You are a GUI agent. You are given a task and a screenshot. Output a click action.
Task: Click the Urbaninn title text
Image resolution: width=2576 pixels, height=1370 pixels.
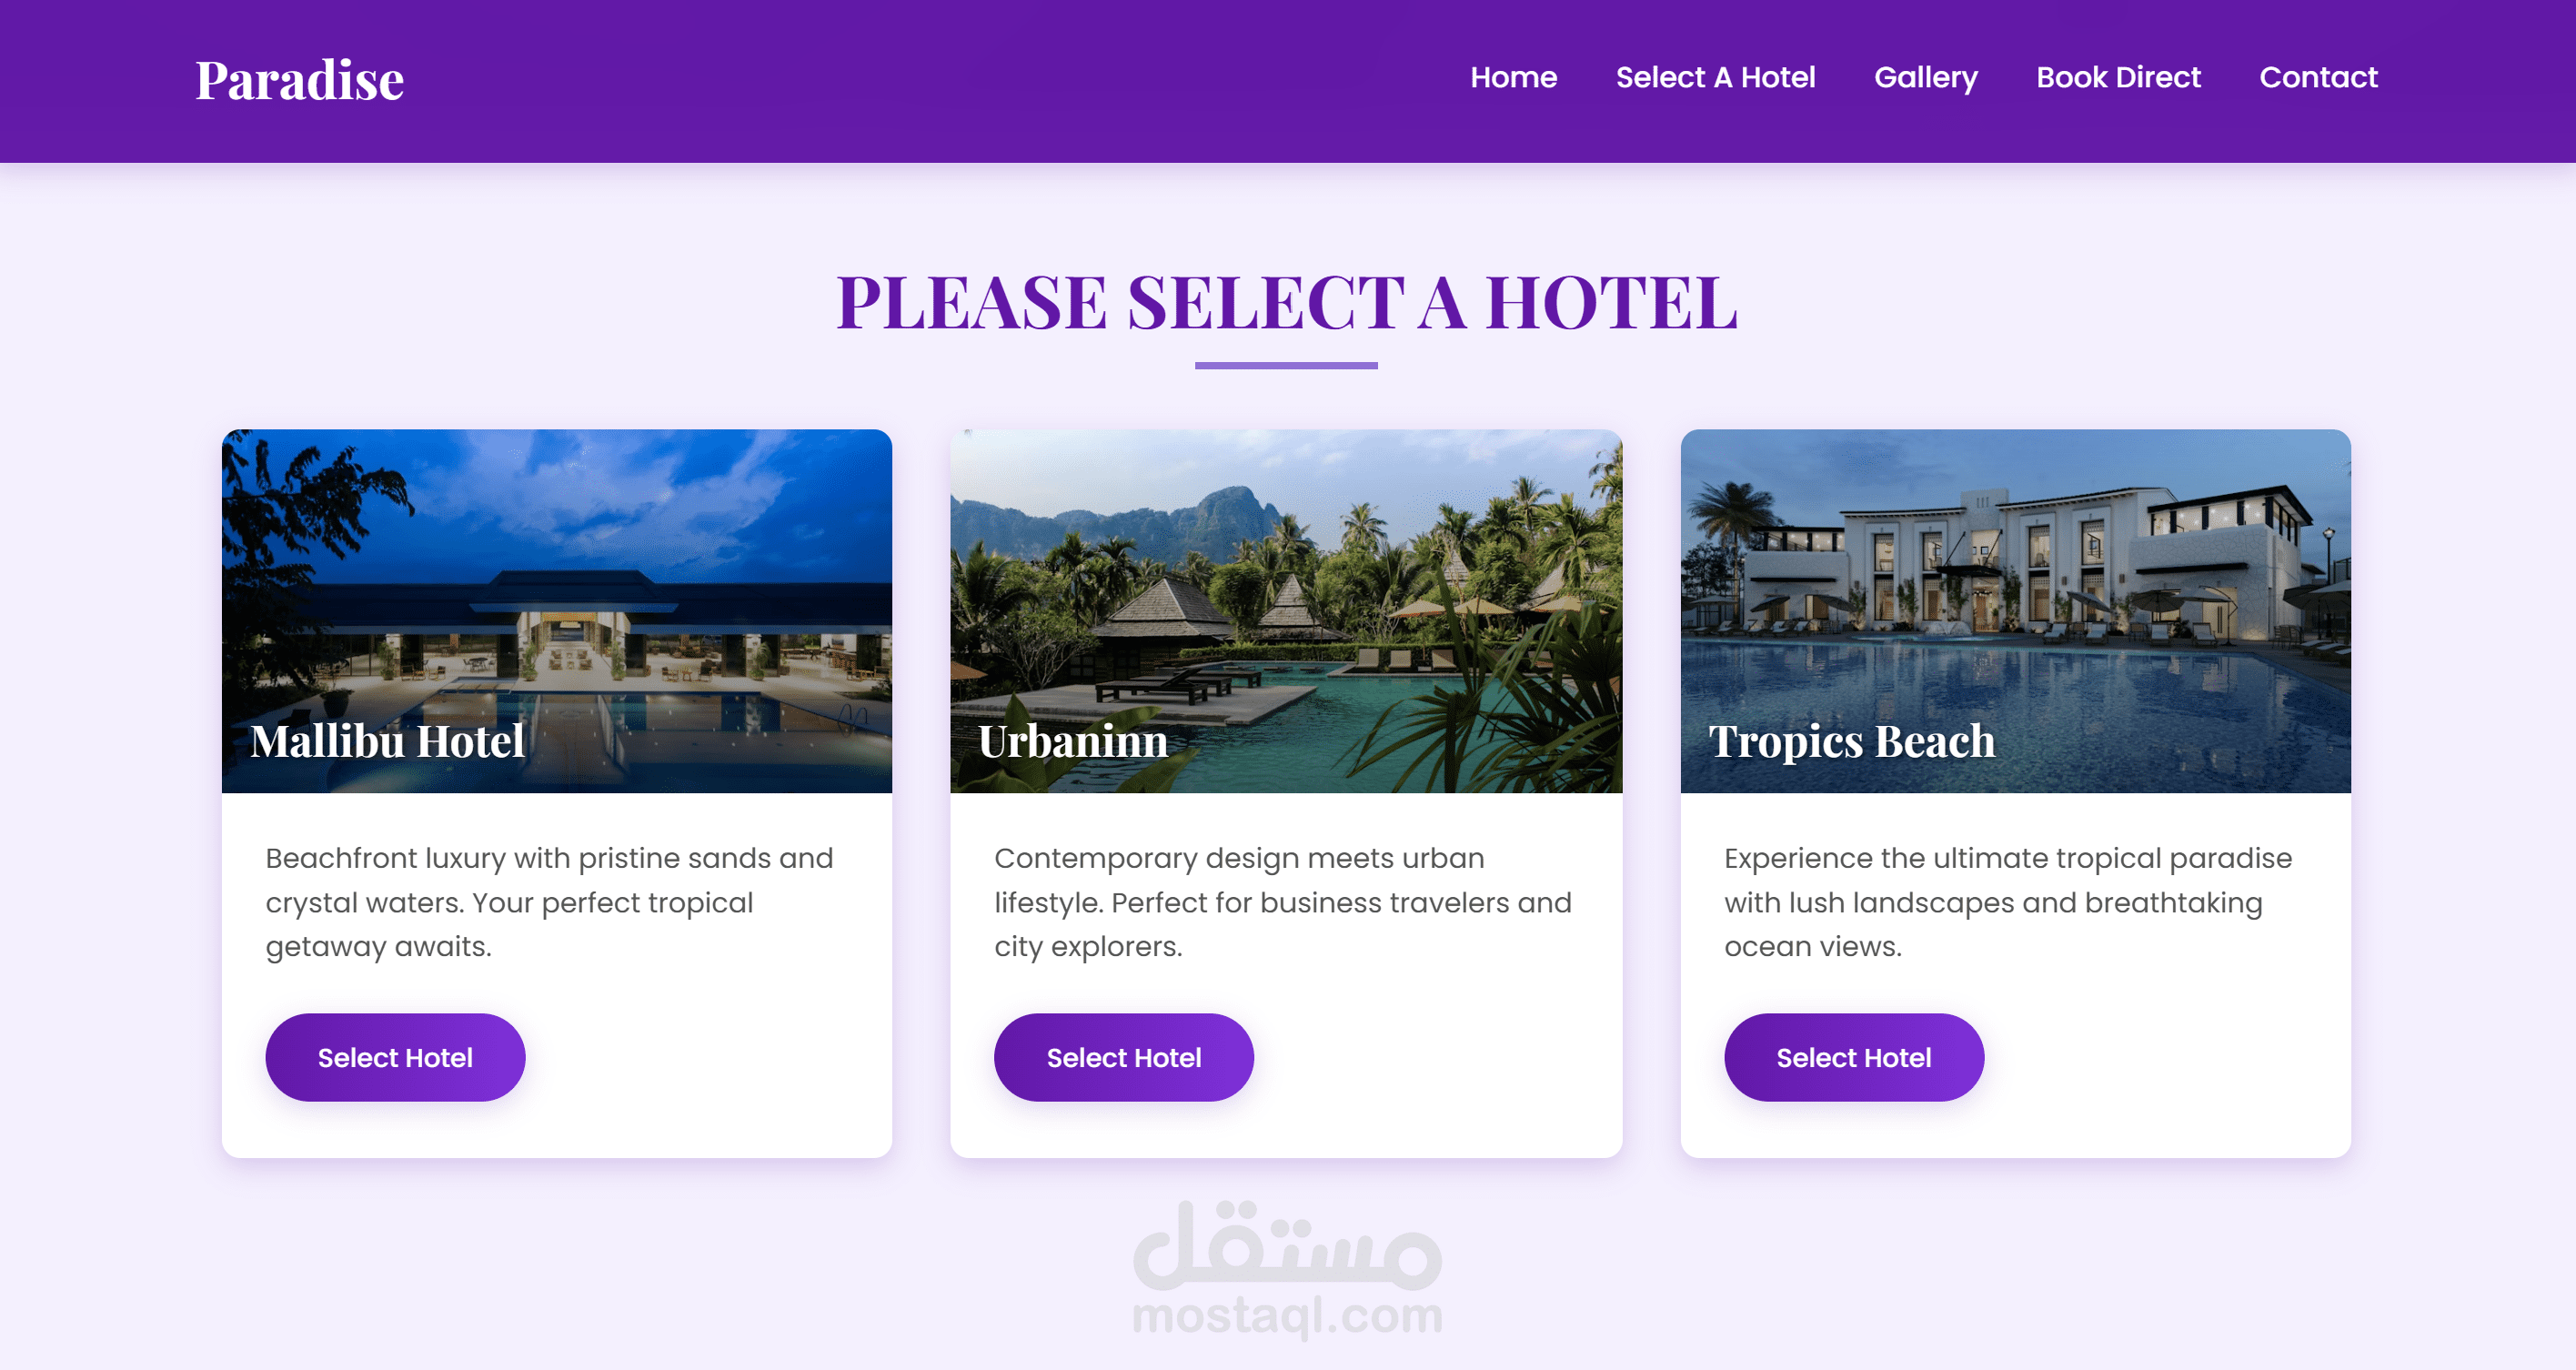pyautogui.click(x=1072, y=741)
